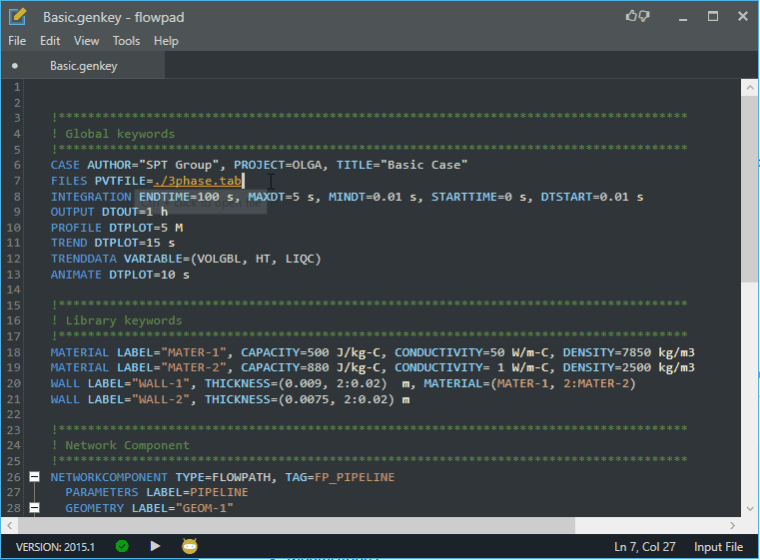This screenshot has width=760, height=560.
Task: Click the yellow ninja face icon
Action: [x=190, y=546]
